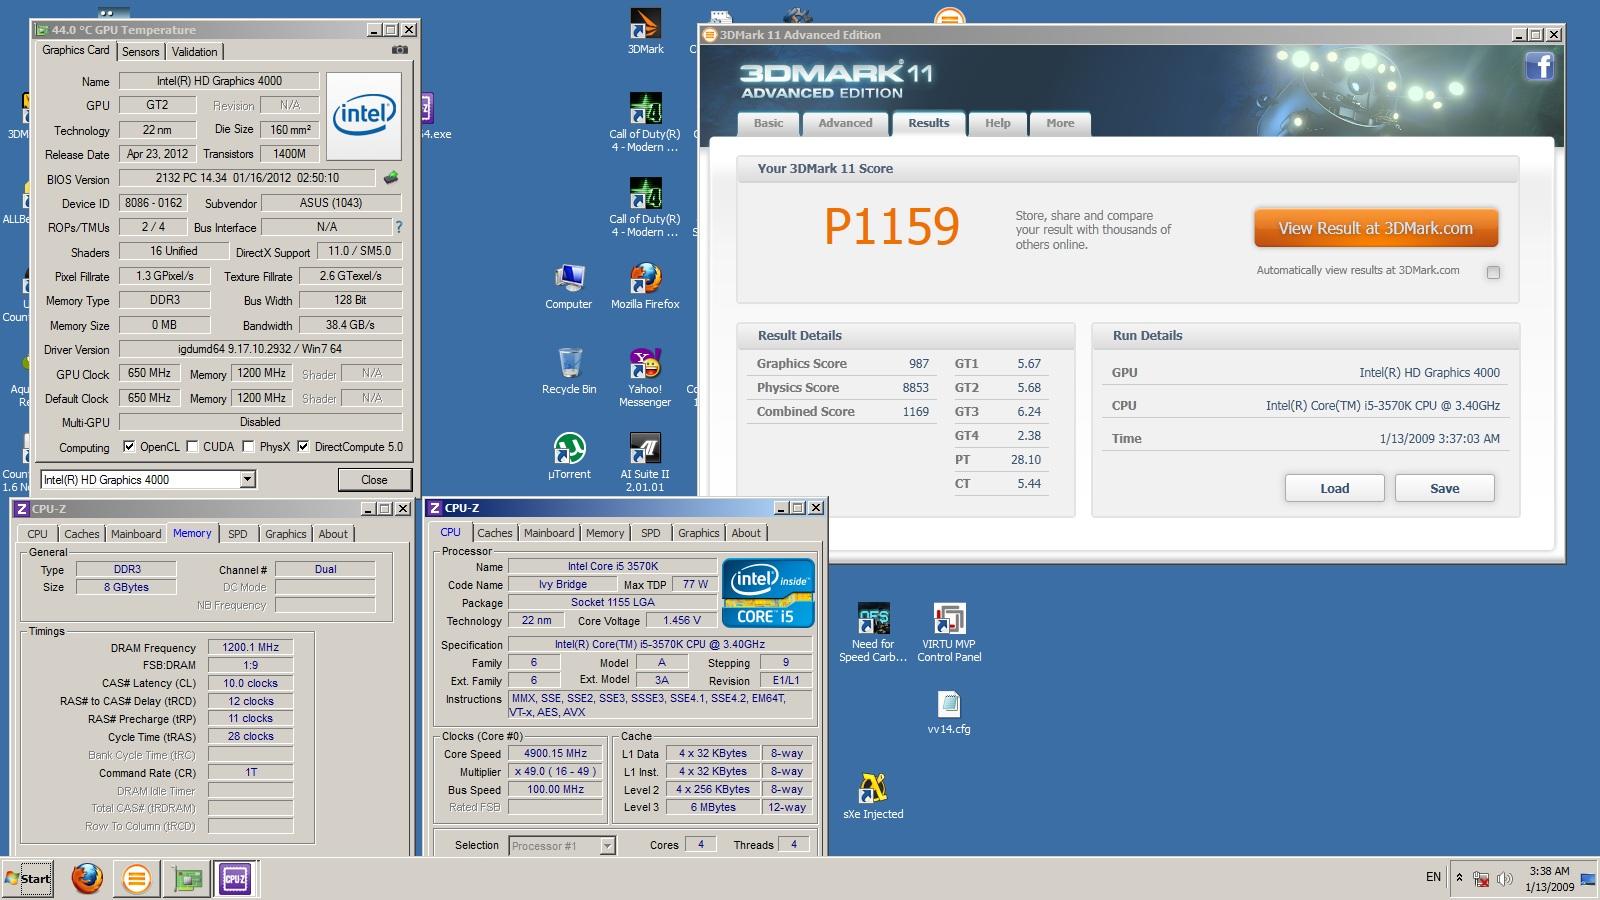Toggle the DirectCompute 5.0 checkbox

tap(303, 447)
